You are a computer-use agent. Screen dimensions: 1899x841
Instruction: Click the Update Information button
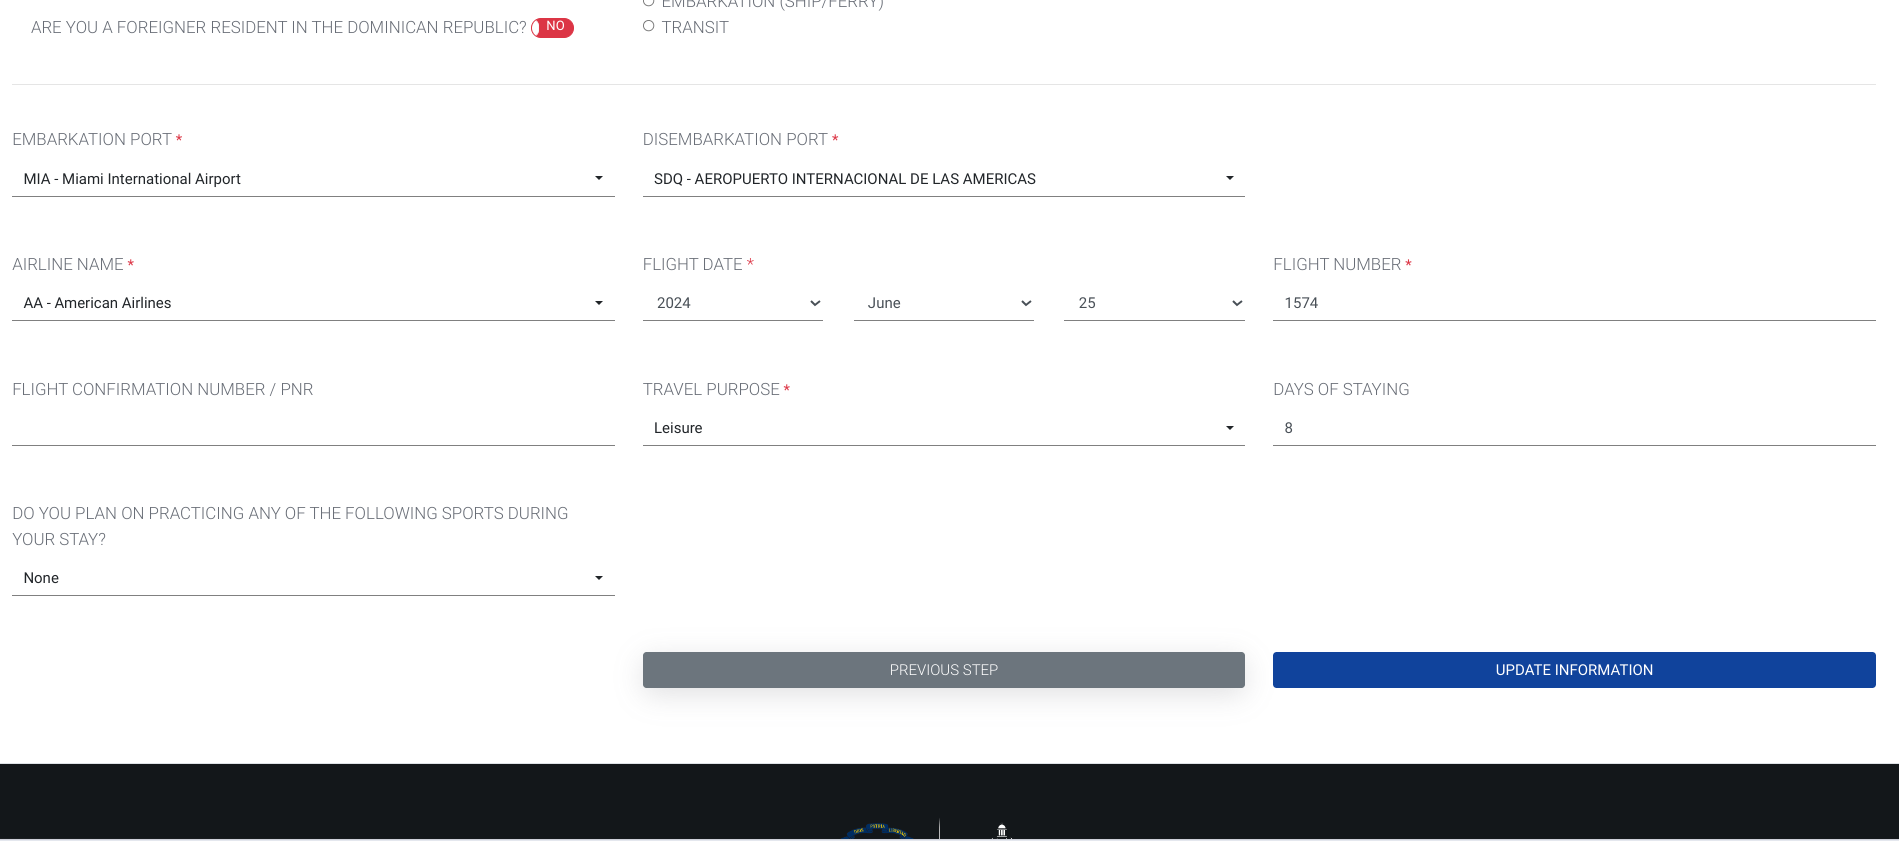1573,670
